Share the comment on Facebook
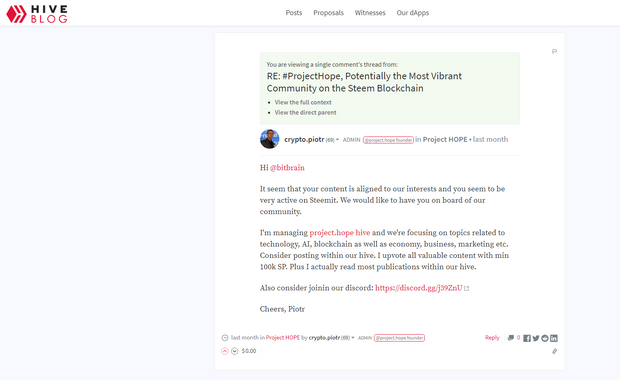This screenshot has width=620, height=380. click(527, 338)
